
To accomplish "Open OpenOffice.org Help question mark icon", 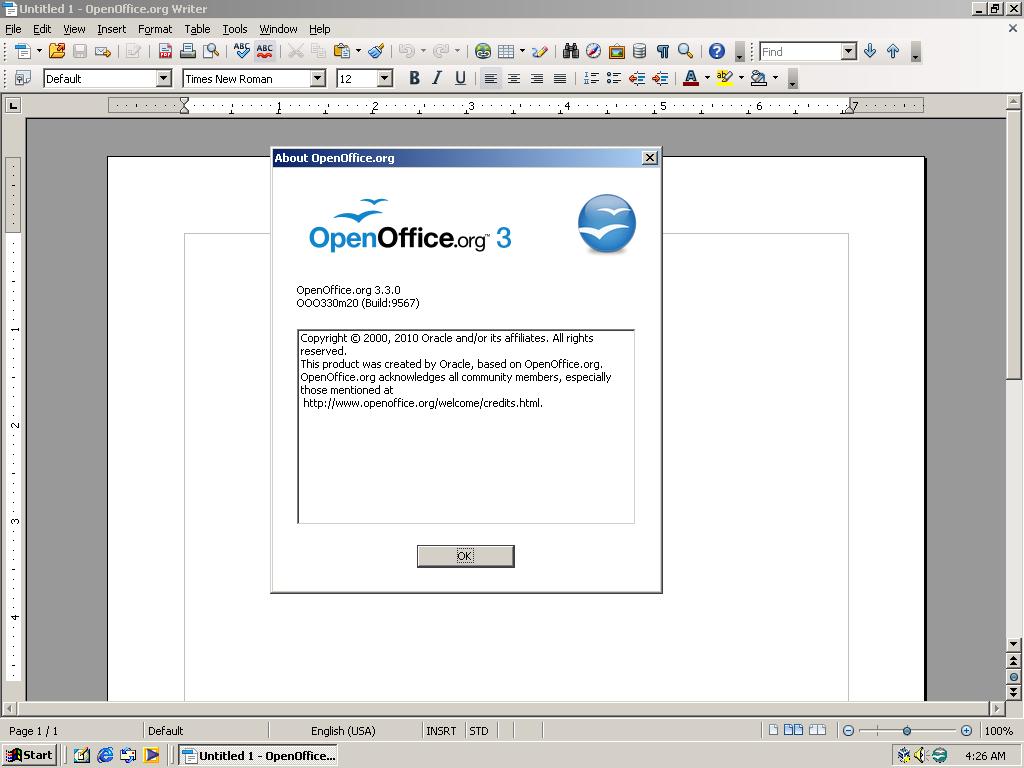I will pyautogui.click(x=716, y=51).
